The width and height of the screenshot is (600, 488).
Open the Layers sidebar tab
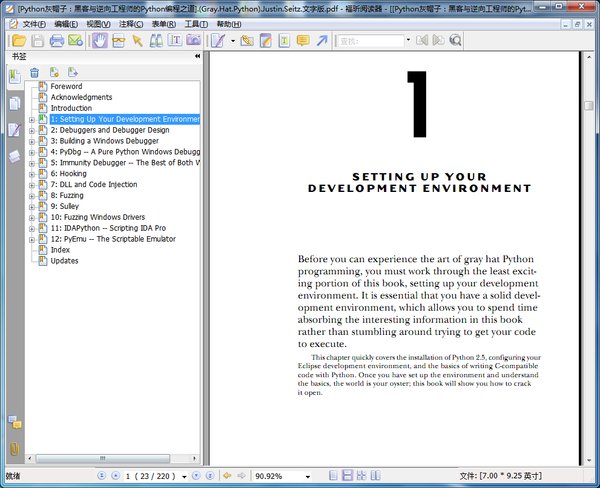[15, 156]
